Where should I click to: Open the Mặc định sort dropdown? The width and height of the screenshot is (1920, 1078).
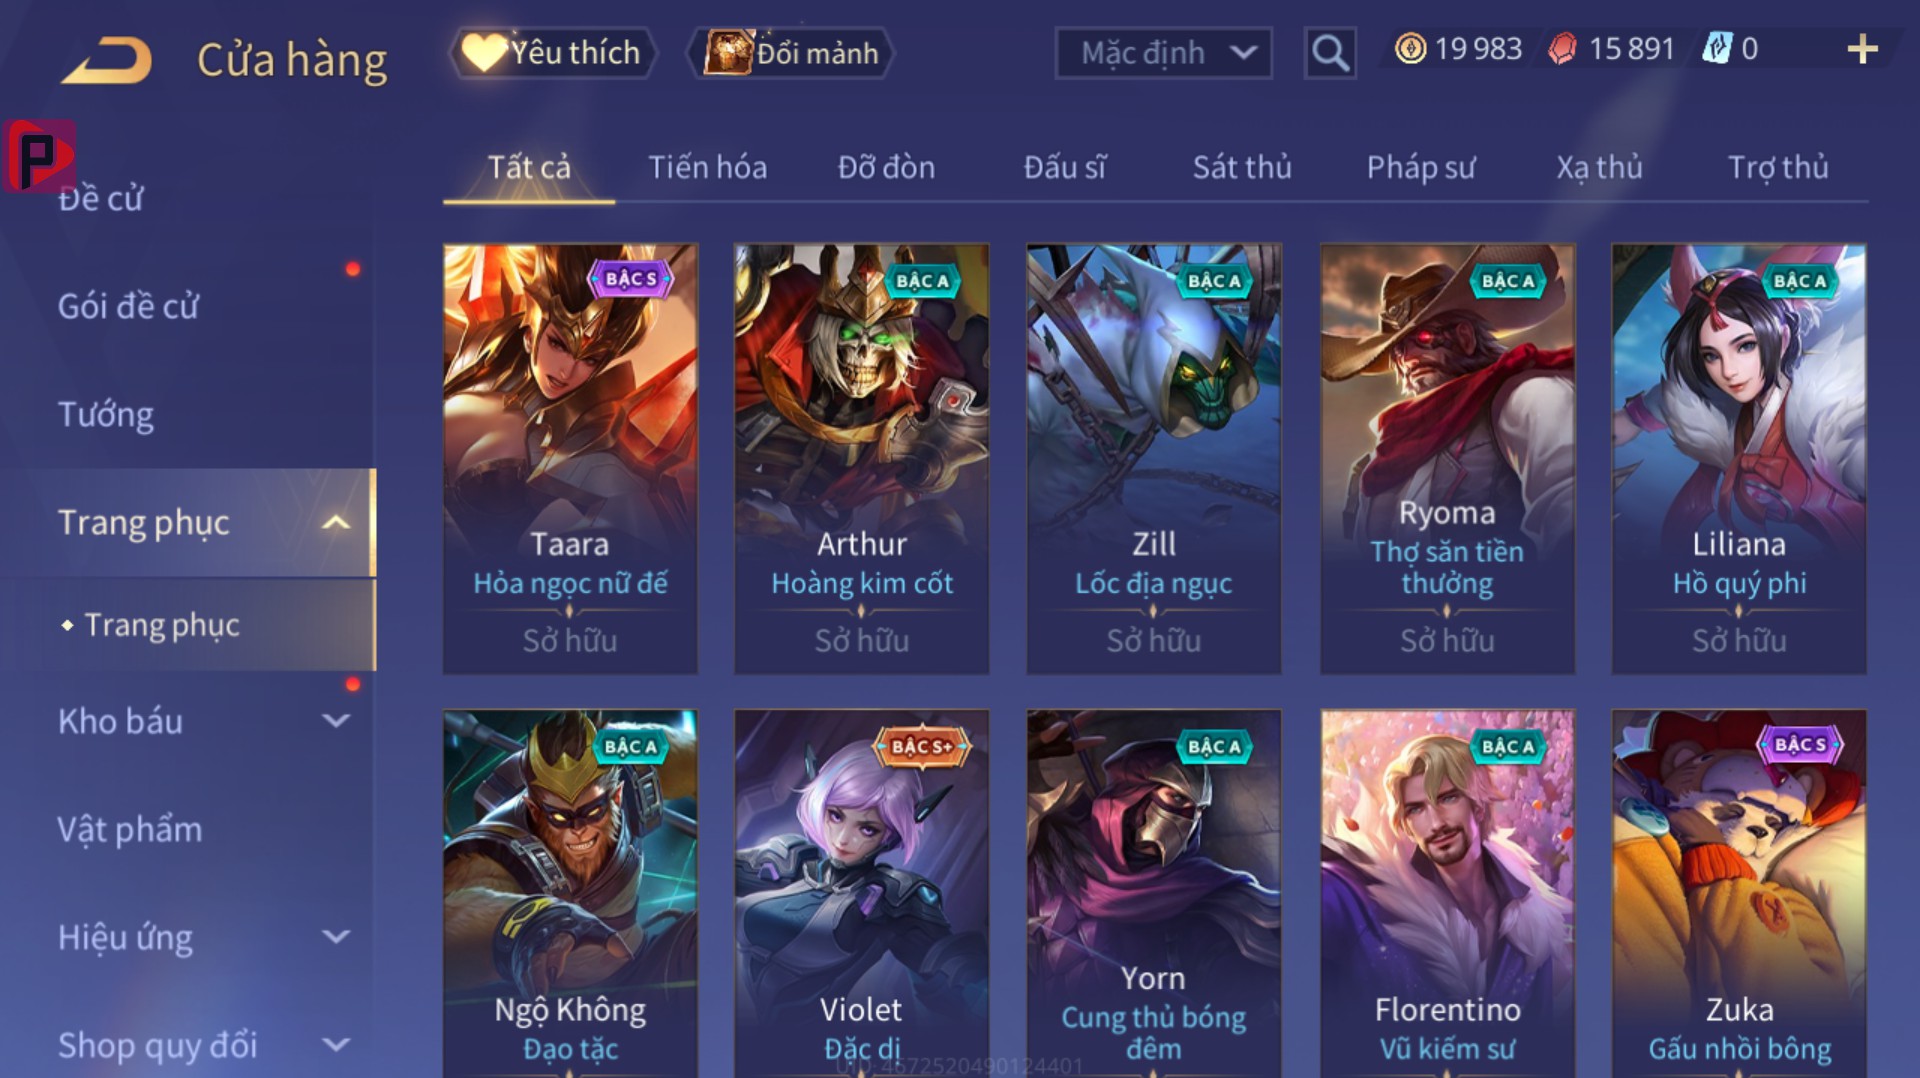click(1163, 53)
